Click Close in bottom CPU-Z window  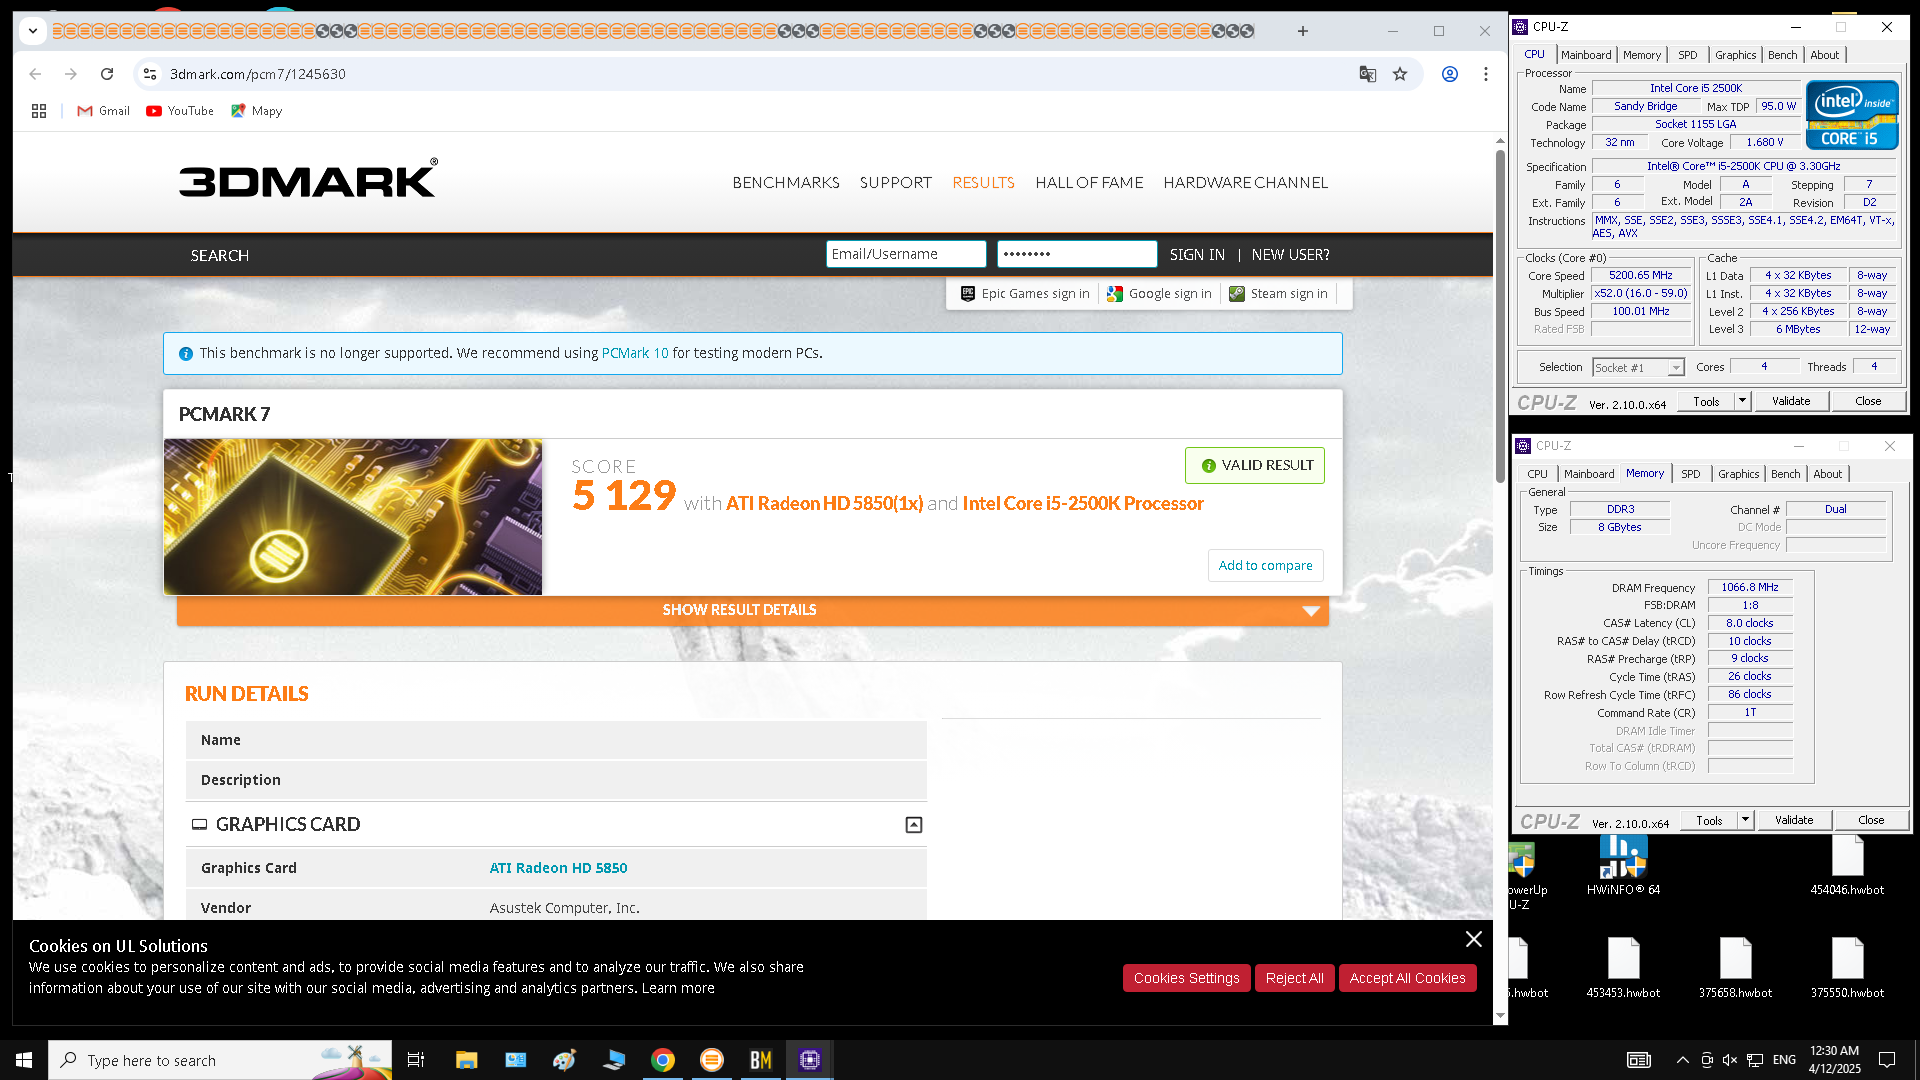coord(1871,820)
